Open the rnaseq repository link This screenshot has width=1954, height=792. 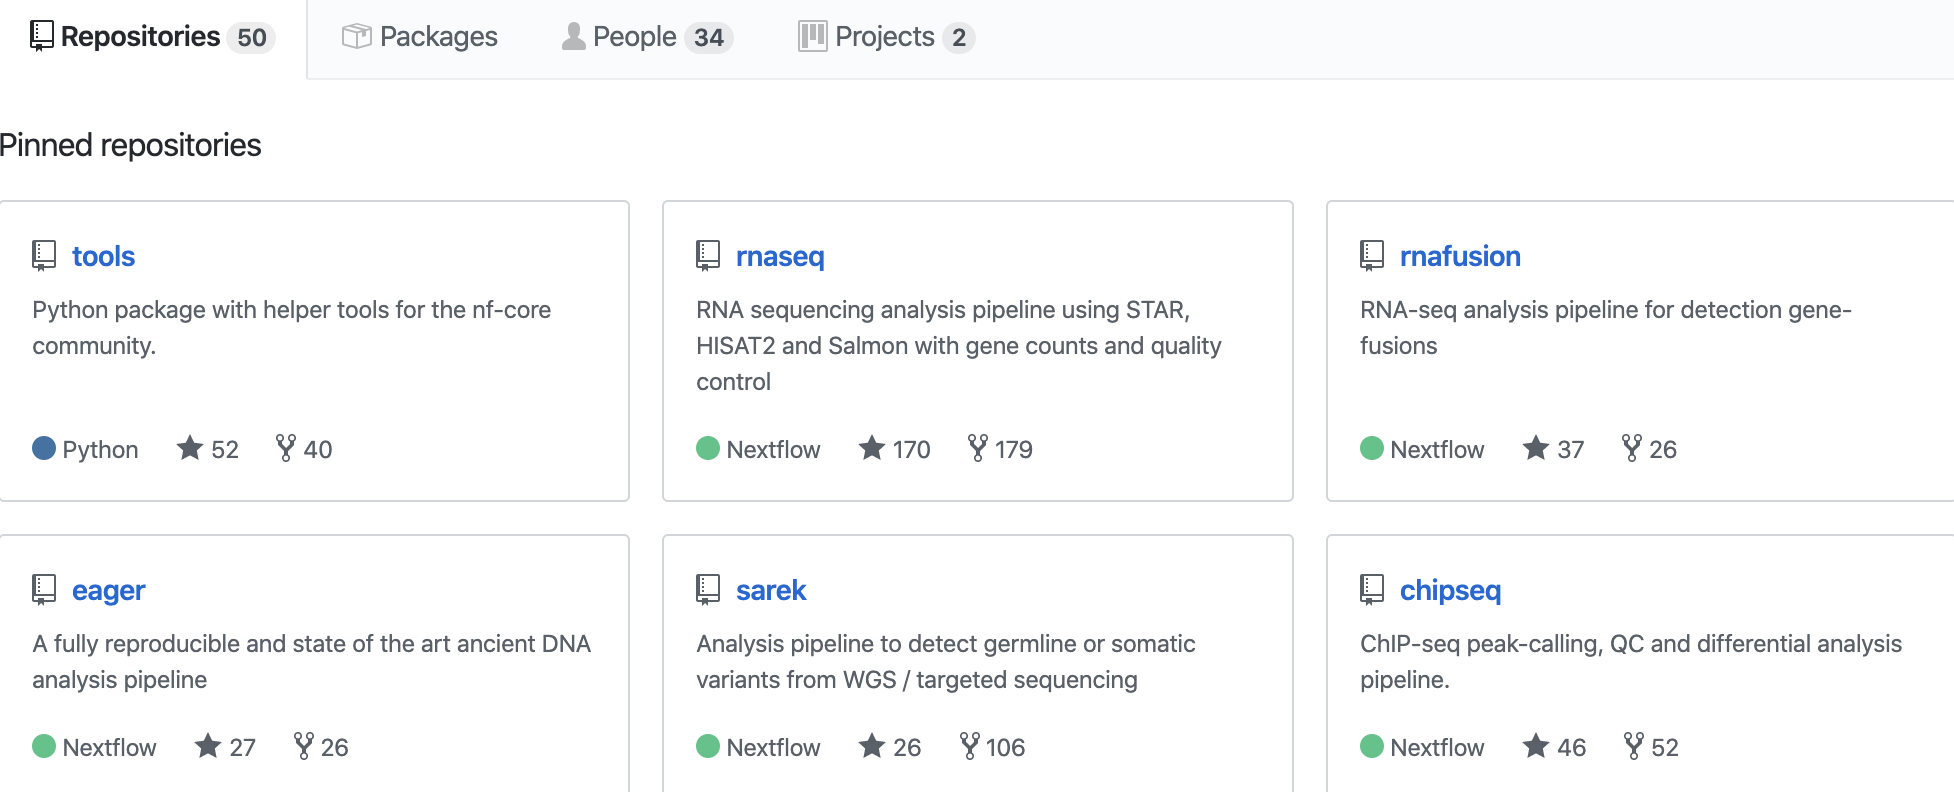click(x=780, y=256)
